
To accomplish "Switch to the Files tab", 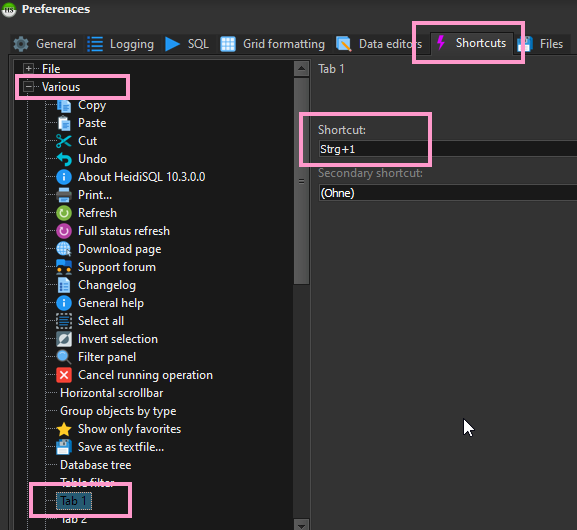I will pyautogui.click(x=541, y=44).
